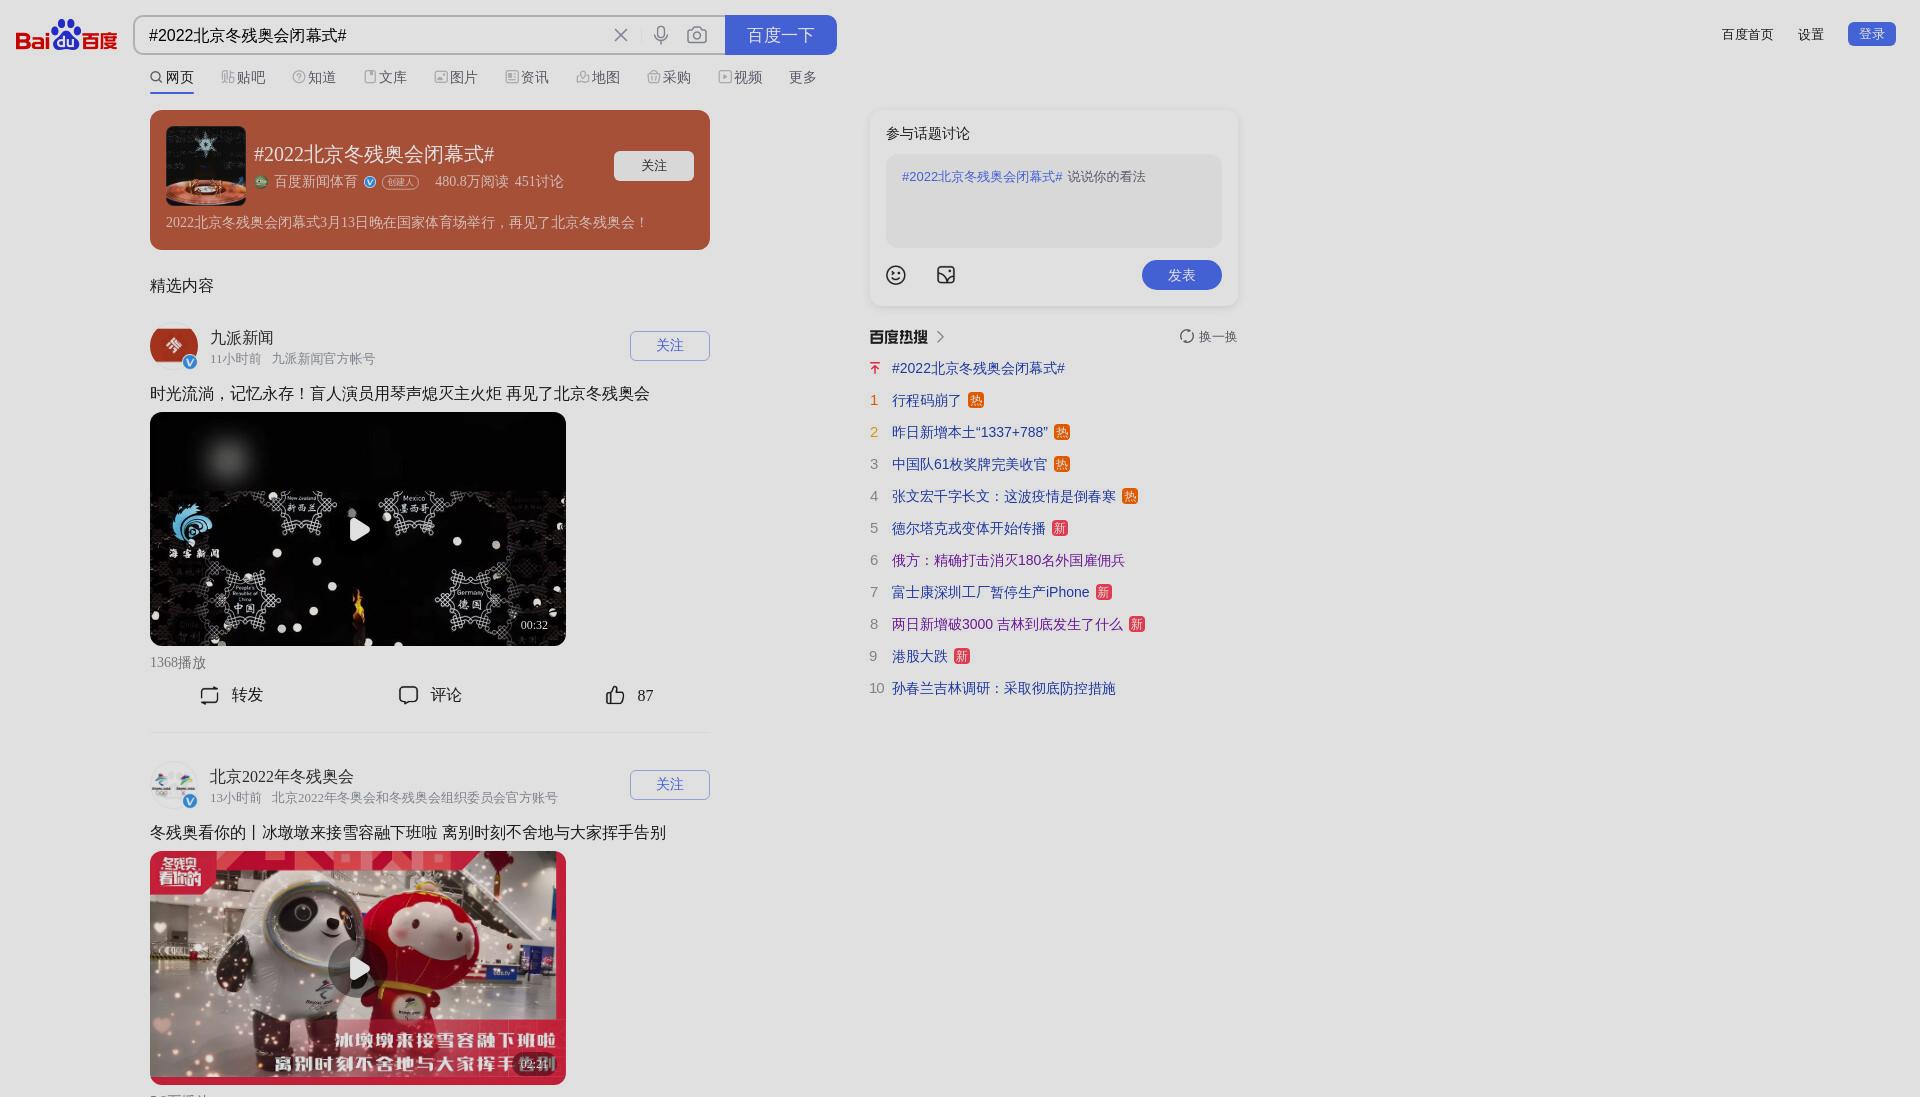
Task: Follow 九派新闻 account
Action: point(670,346)
